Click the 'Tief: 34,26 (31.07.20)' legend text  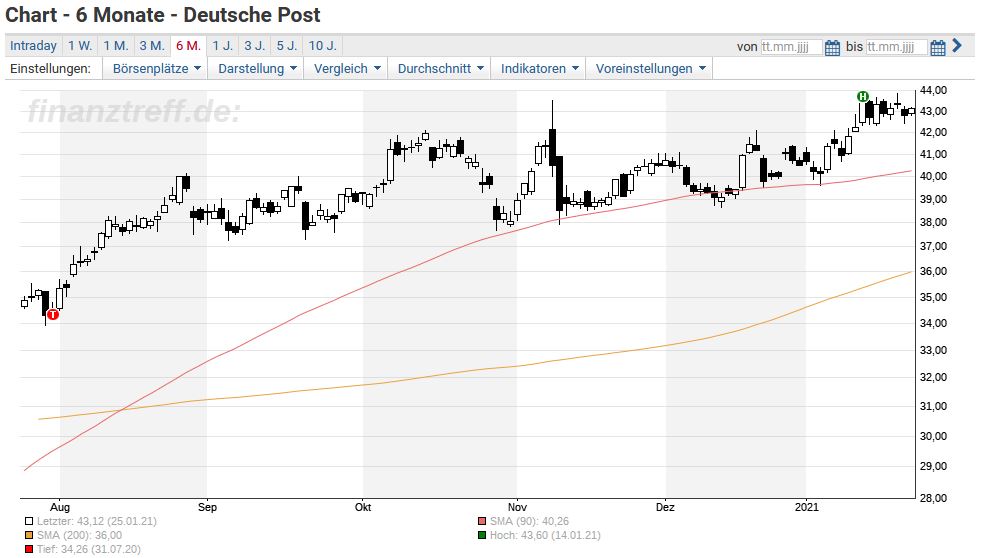(88, 550)
